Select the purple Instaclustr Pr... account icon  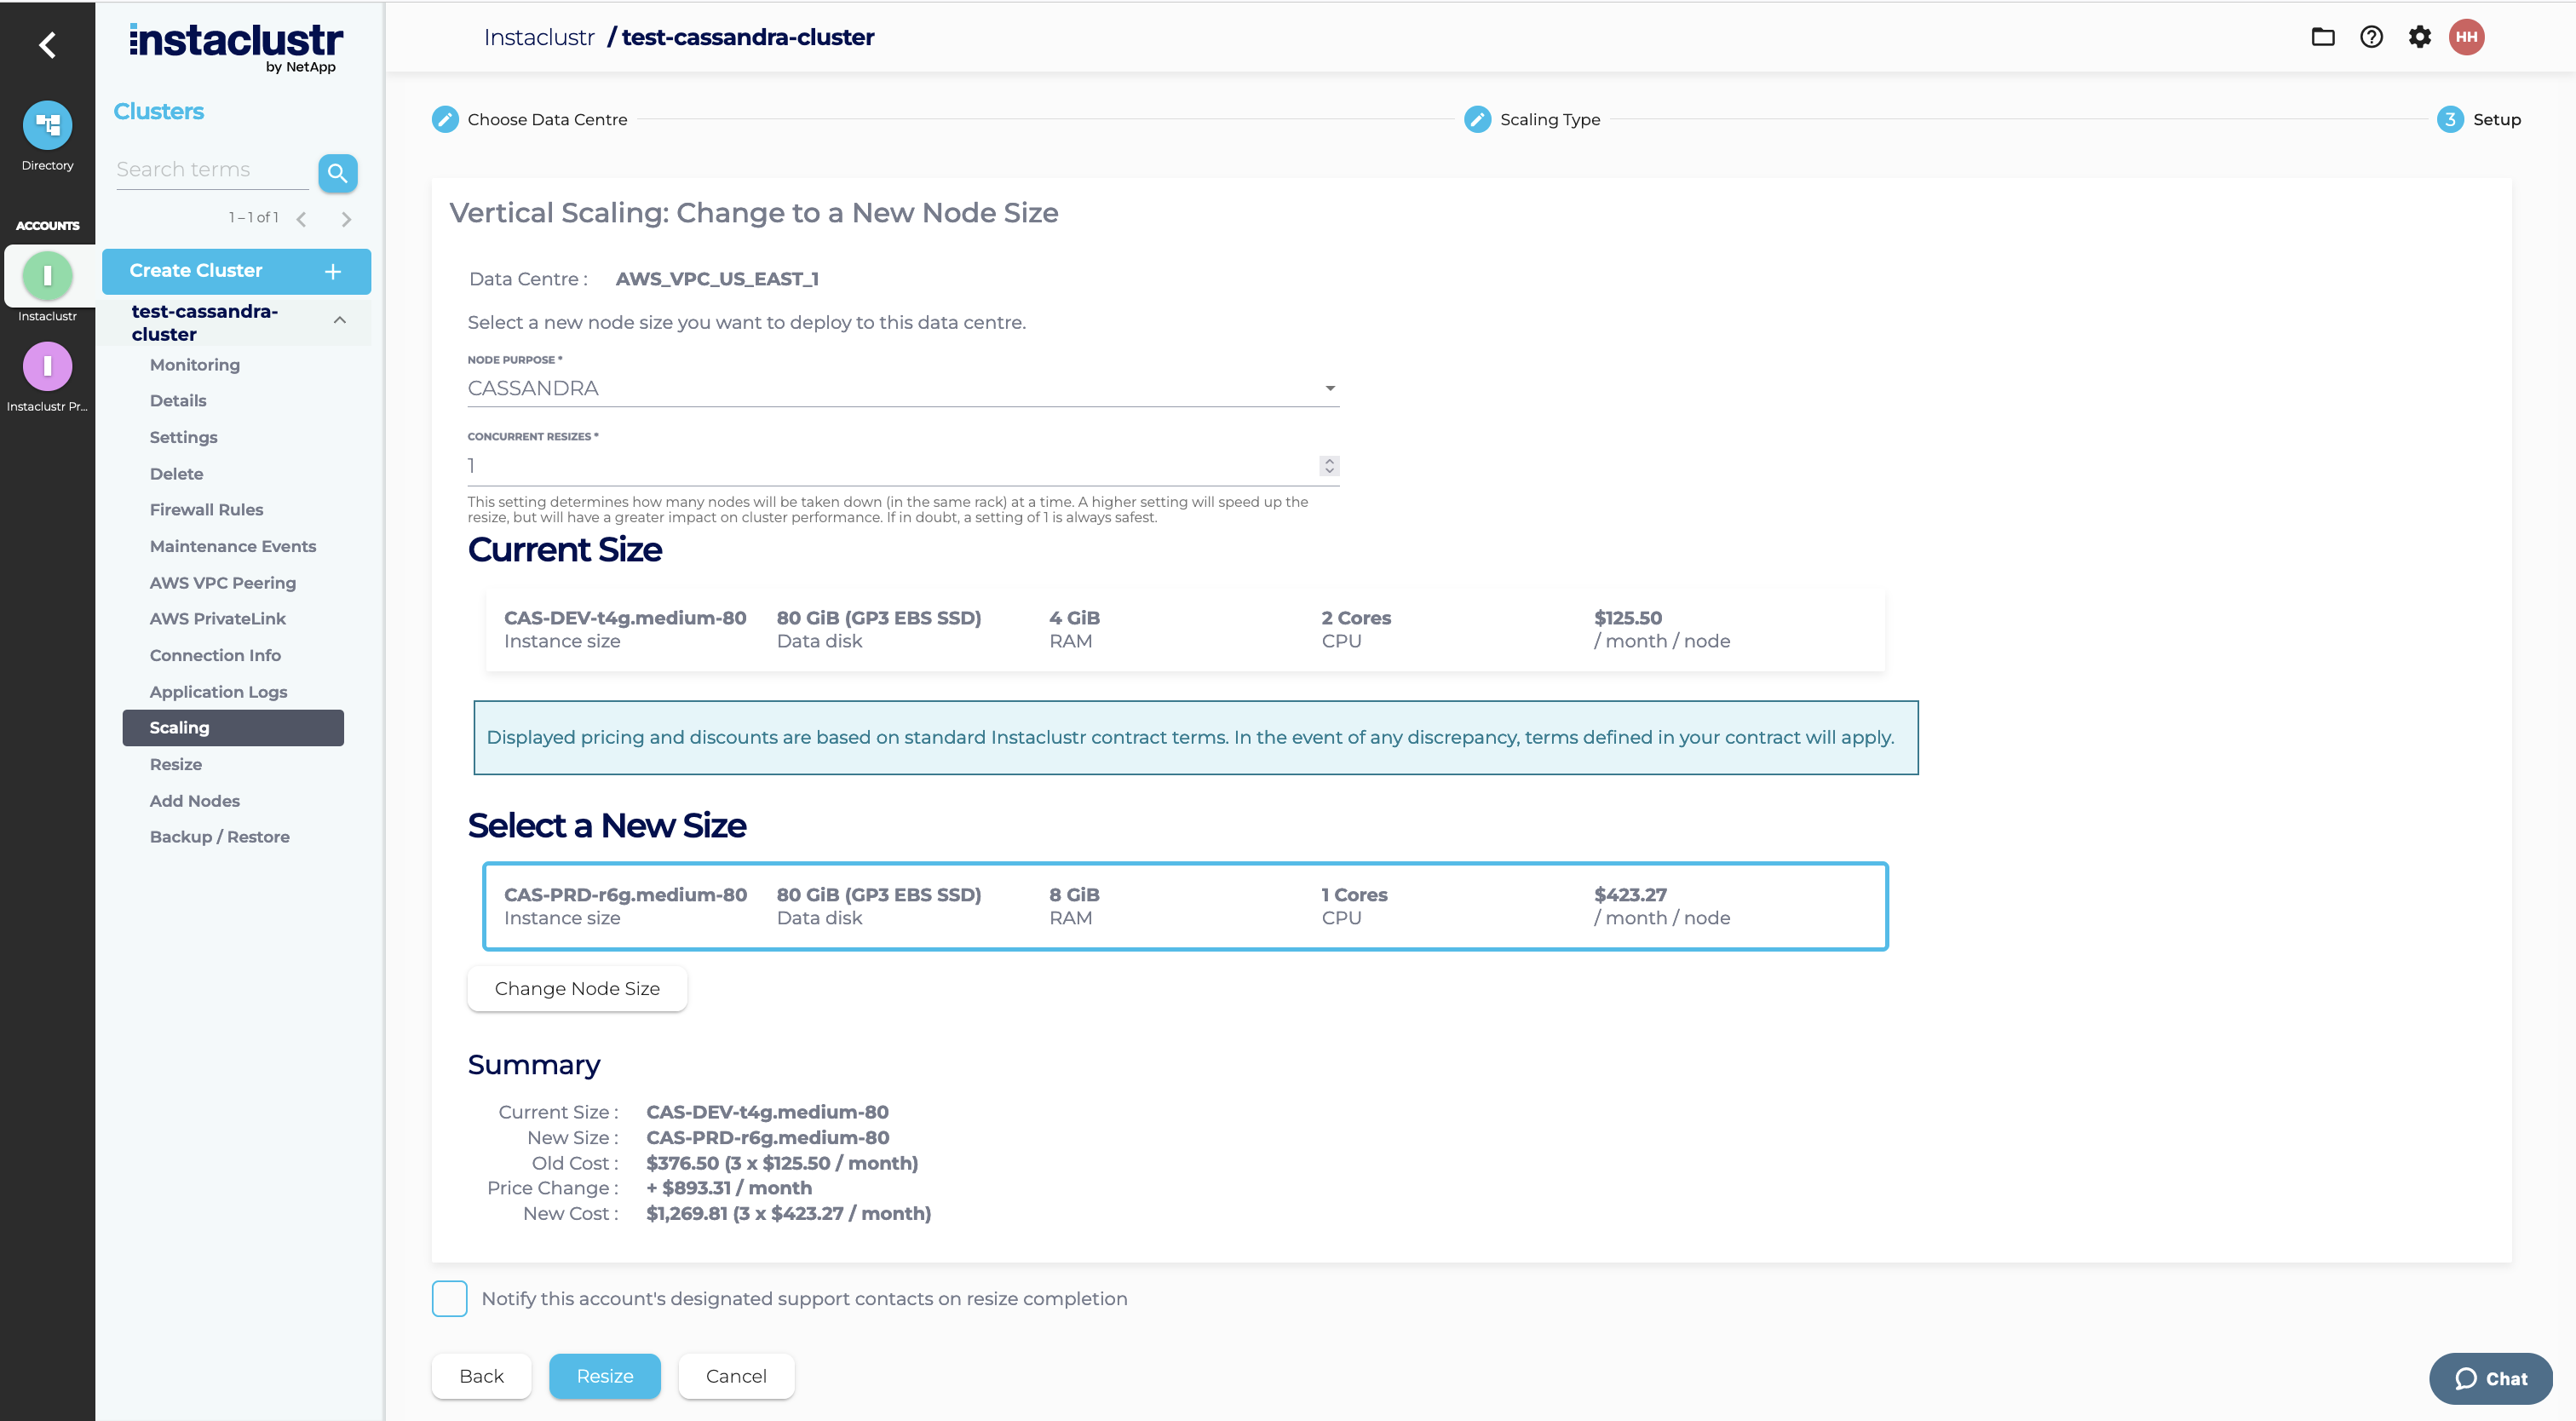pyautogui.click(x=47, y=366)
